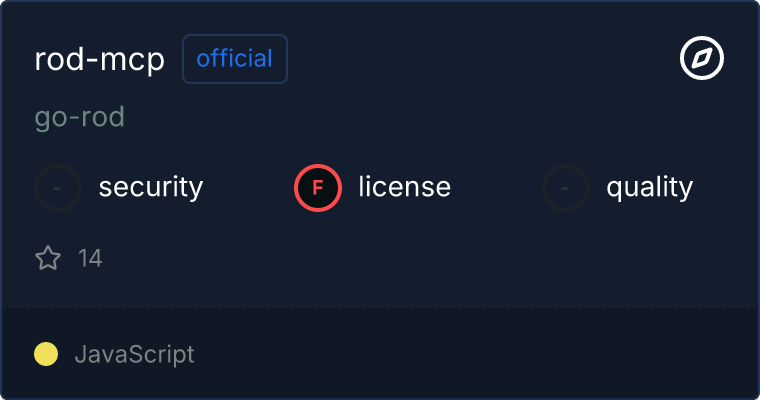Click the quality grade circle icon
The height and width of the screenshot is (400, 760).
566,187
